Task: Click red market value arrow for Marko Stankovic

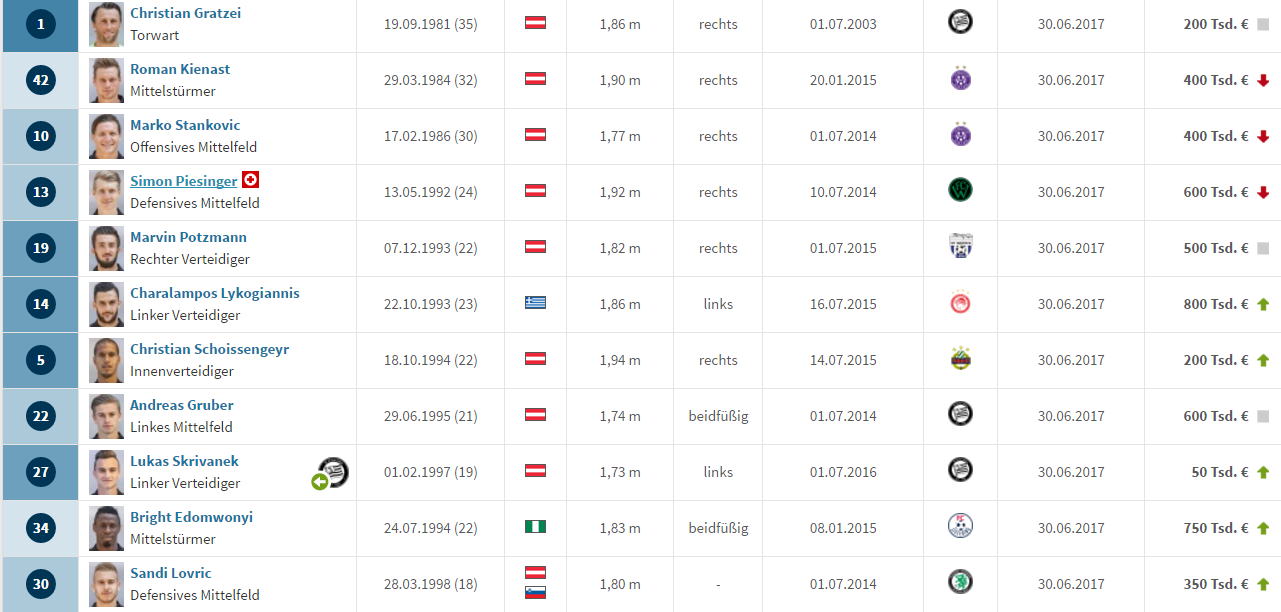Action: point(1263,136)
